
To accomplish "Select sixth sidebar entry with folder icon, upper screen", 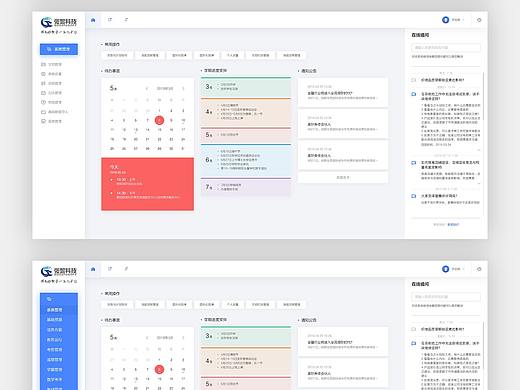I will 54,112.
